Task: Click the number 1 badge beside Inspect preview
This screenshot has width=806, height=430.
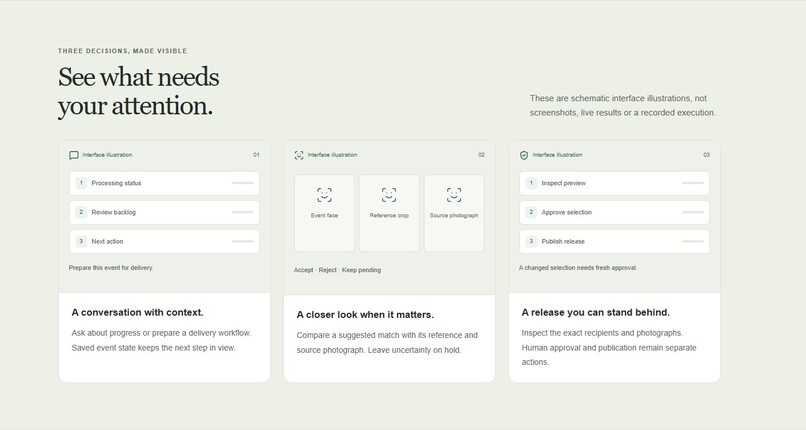Action: (532, 183)
